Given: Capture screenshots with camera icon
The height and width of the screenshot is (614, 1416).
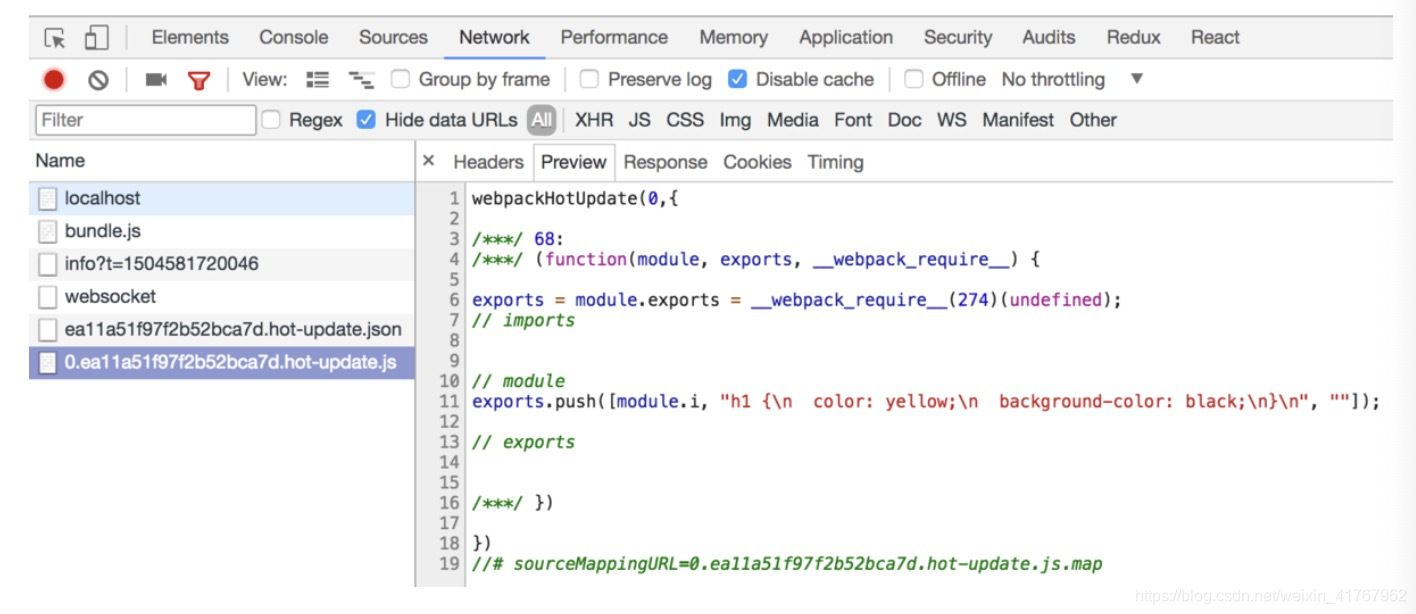Looking at the screenshot, I should (x=156, y=80).
